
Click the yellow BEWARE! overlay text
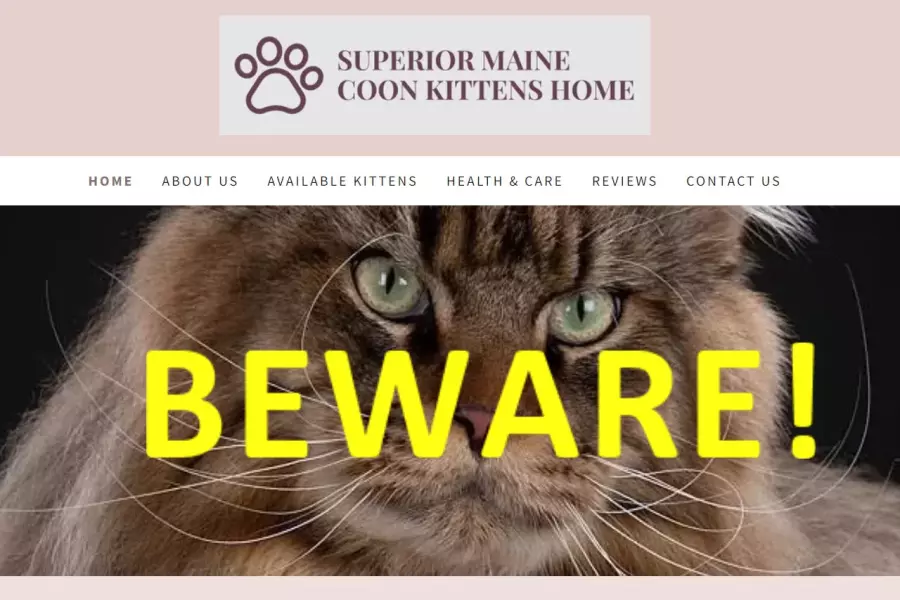coord(480,402)
